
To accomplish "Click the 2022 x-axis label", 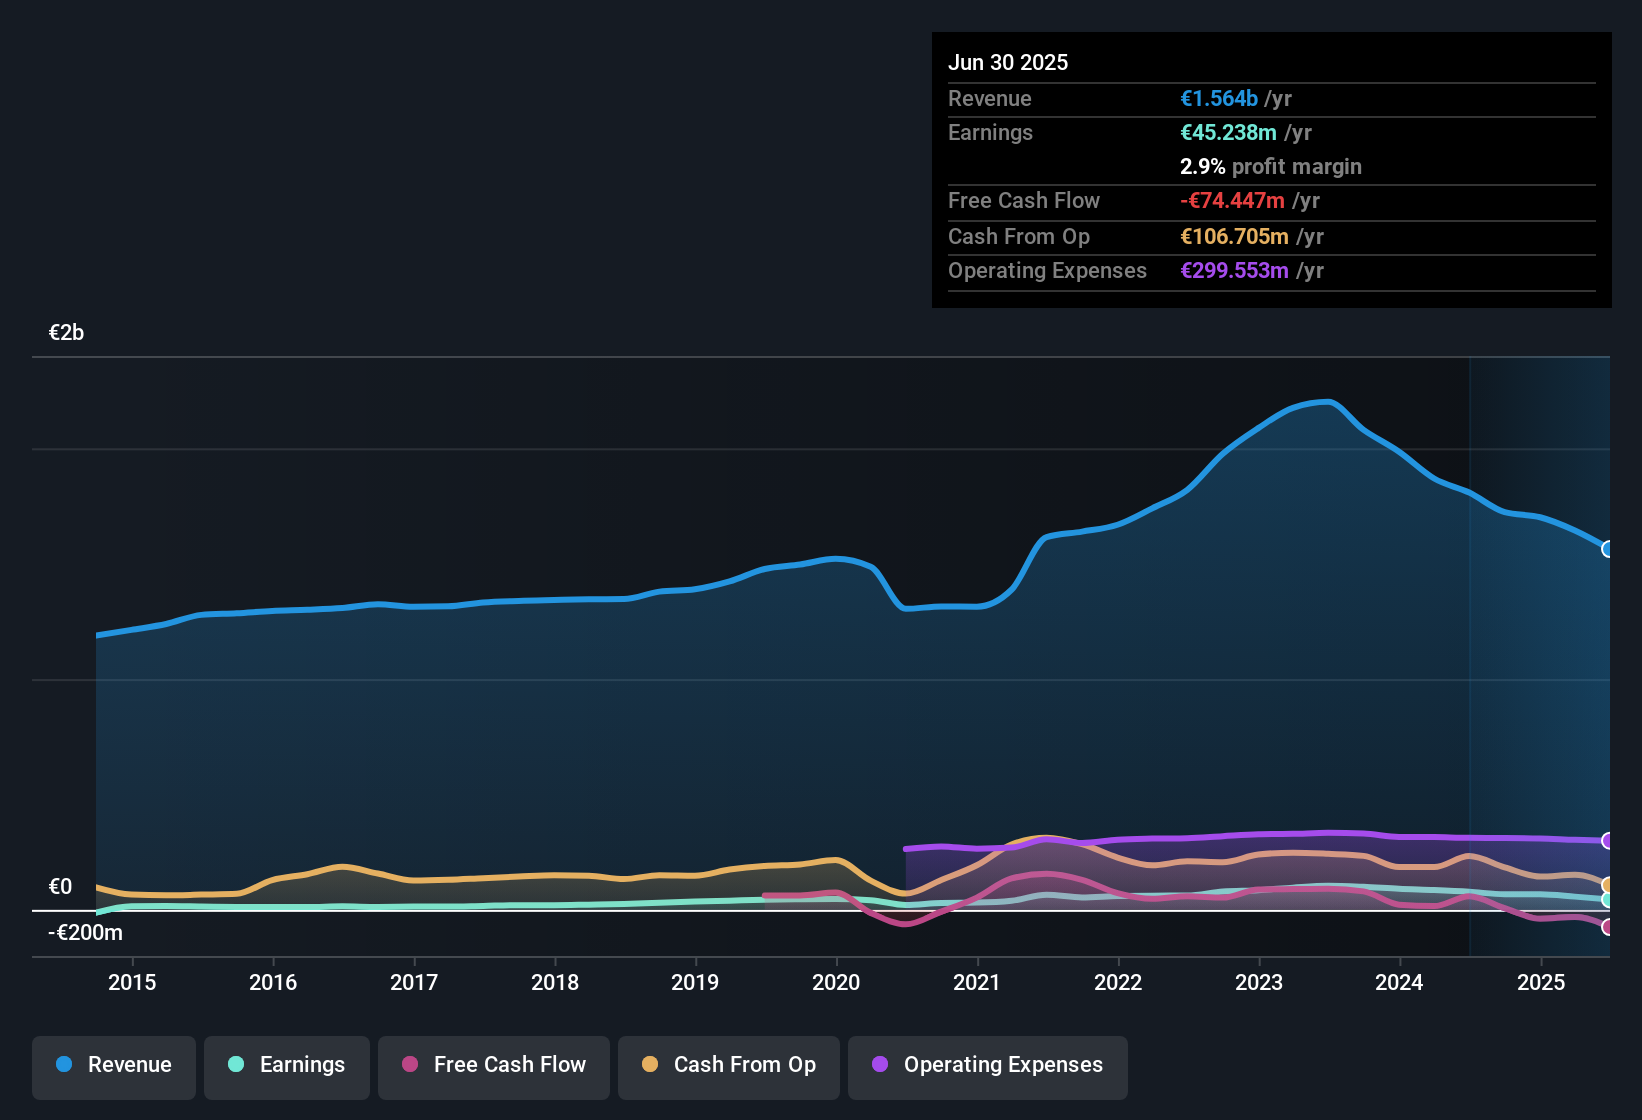I will click(x=1118, y=982).
